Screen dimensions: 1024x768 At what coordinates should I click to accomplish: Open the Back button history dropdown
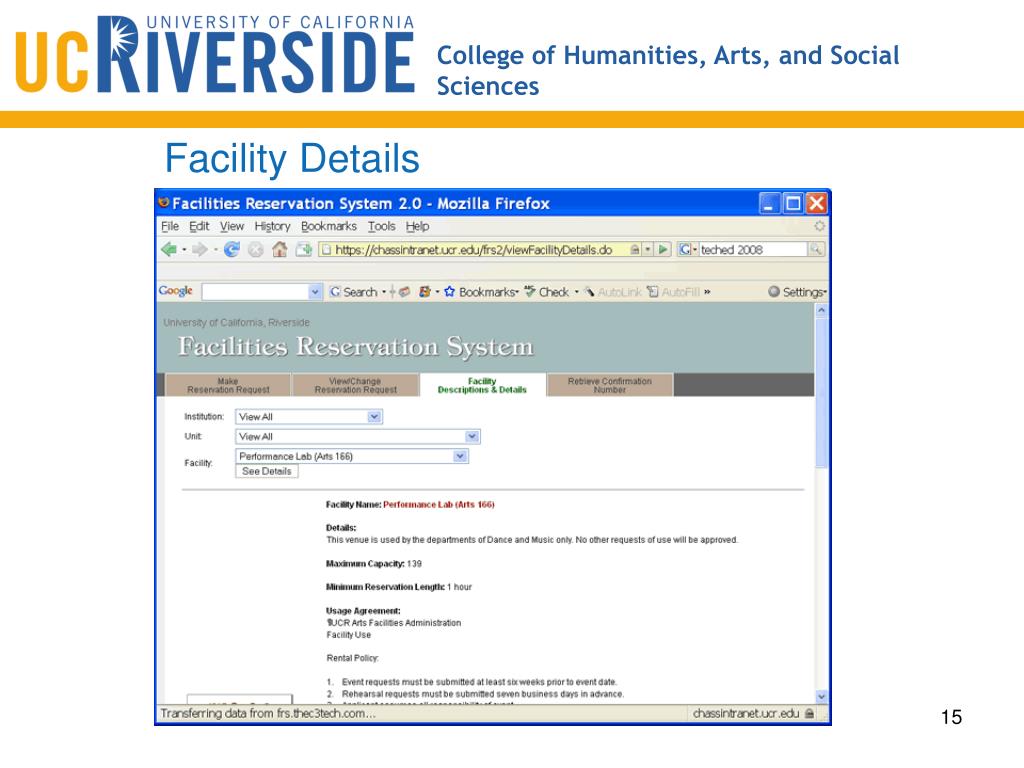point(184,249)
